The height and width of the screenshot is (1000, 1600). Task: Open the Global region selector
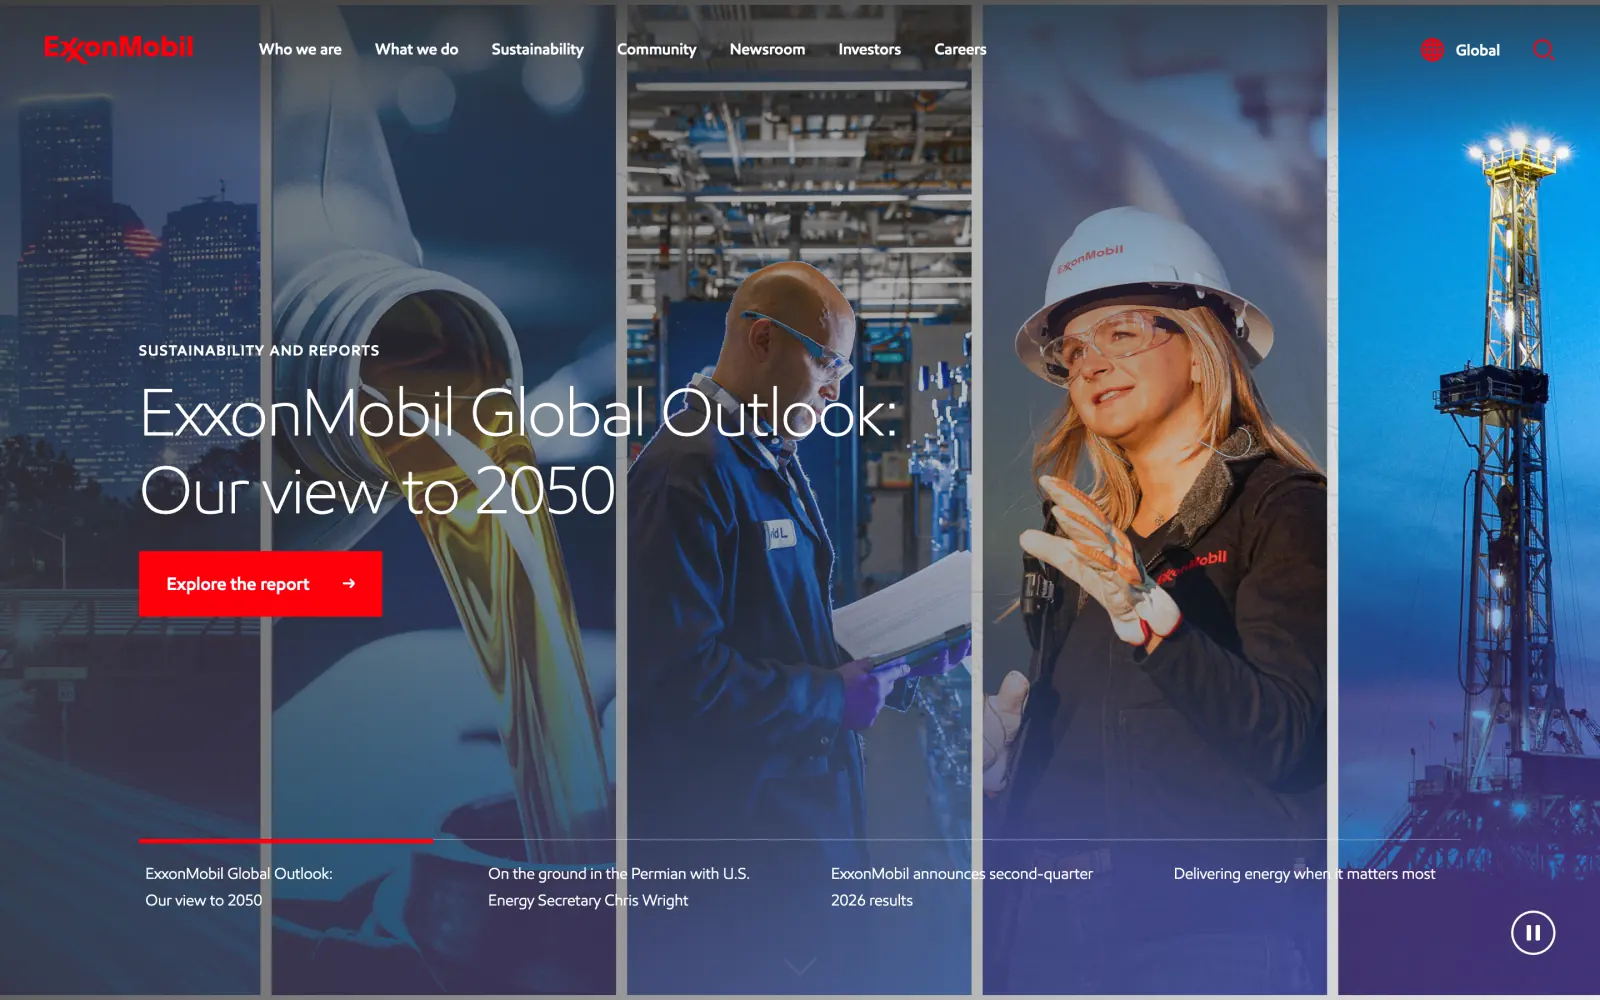click(x=1477, y=50)
